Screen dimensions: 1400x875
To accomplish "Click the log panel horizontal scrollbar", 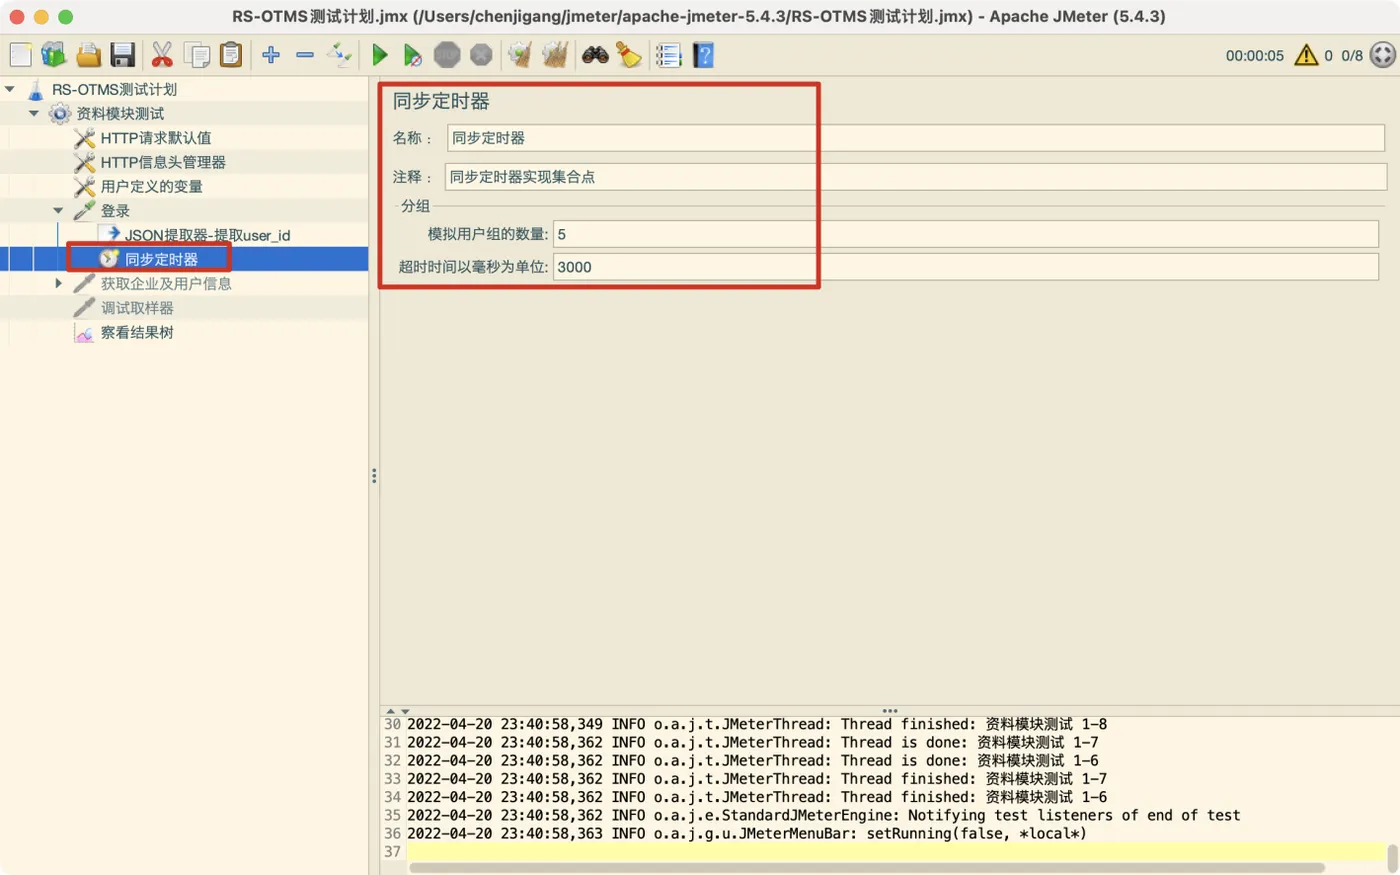I will point(867,868).
